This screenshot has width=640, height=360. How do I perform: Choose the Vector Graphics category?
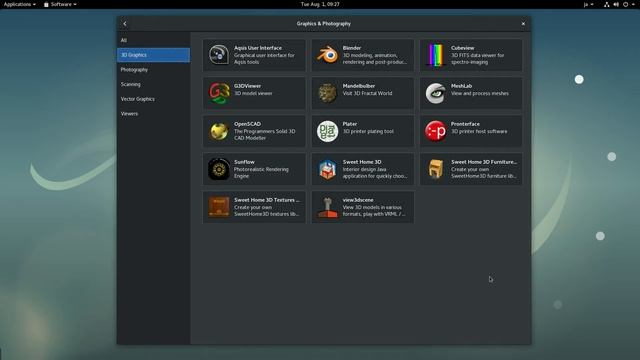tap(153, 99)
